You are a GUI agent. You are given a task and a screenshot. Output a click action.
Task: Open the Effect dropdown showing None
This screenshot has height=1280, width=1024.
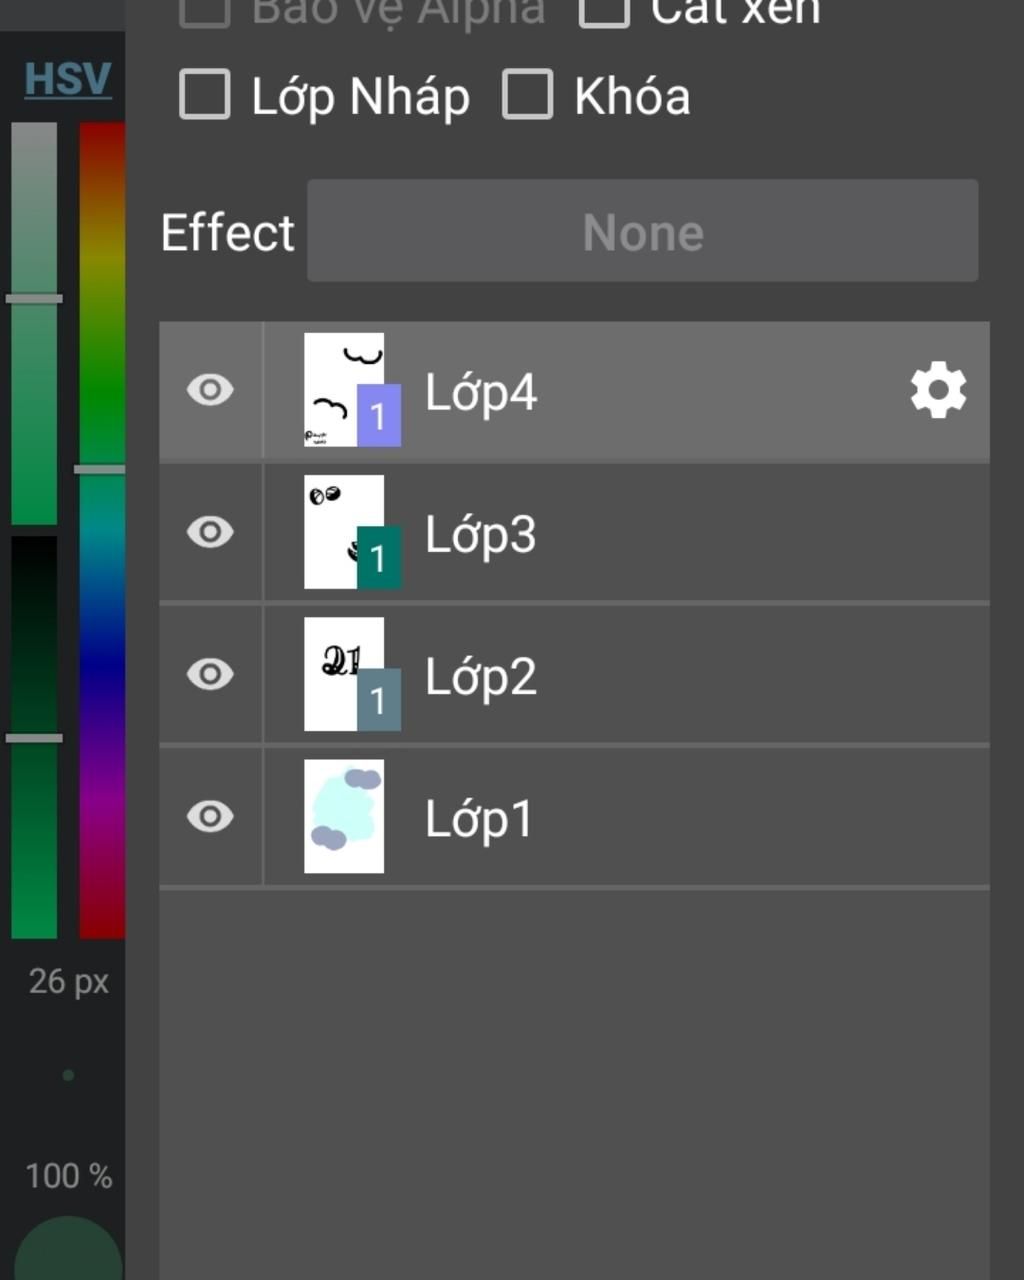642,231
